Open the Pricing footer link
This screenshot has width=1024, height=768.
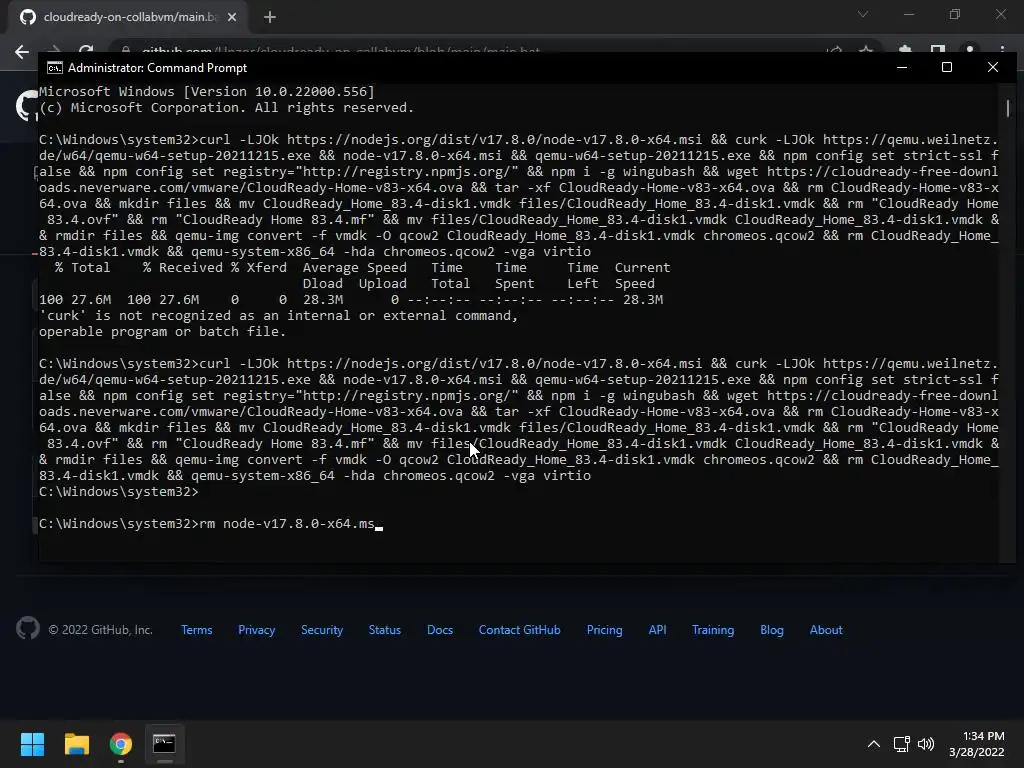point(604,630)
